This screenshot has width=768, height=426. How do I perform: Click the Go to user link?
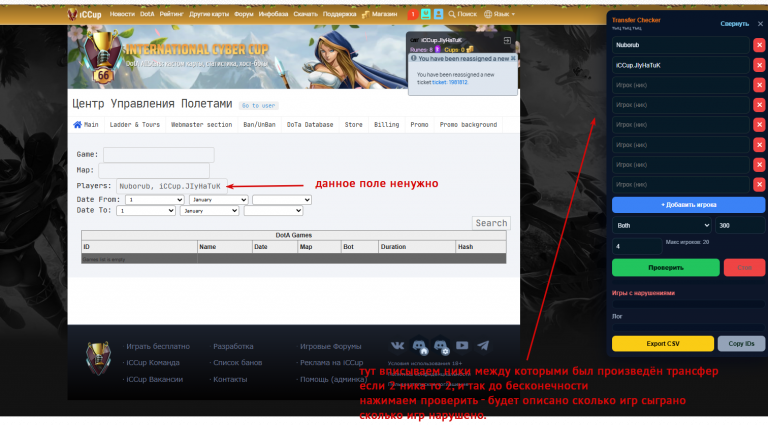pyautogui.click(x=258, y=106)
